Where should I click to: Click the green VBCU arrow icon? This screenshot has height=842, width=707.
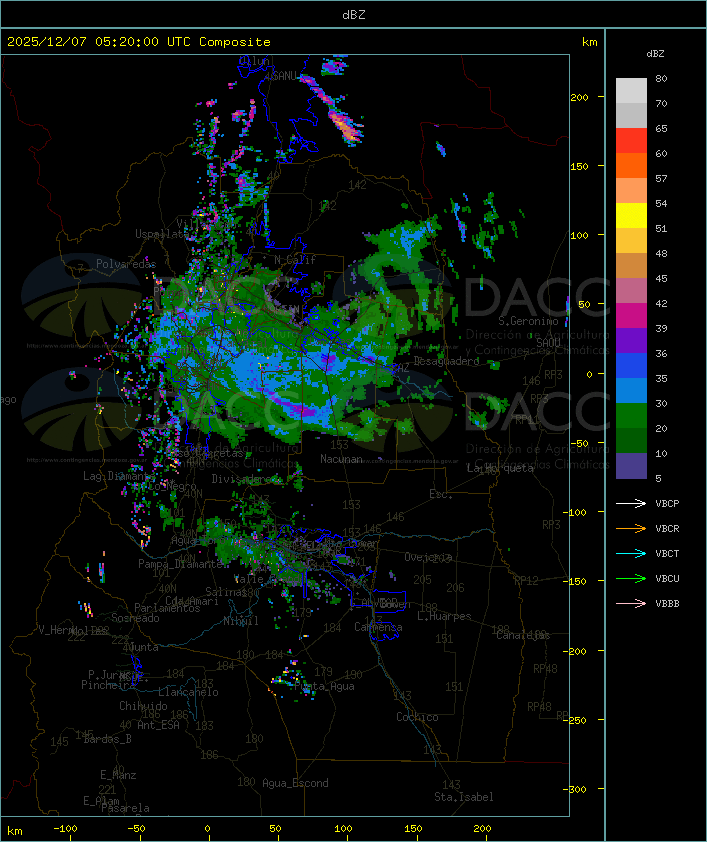[631, 578]
